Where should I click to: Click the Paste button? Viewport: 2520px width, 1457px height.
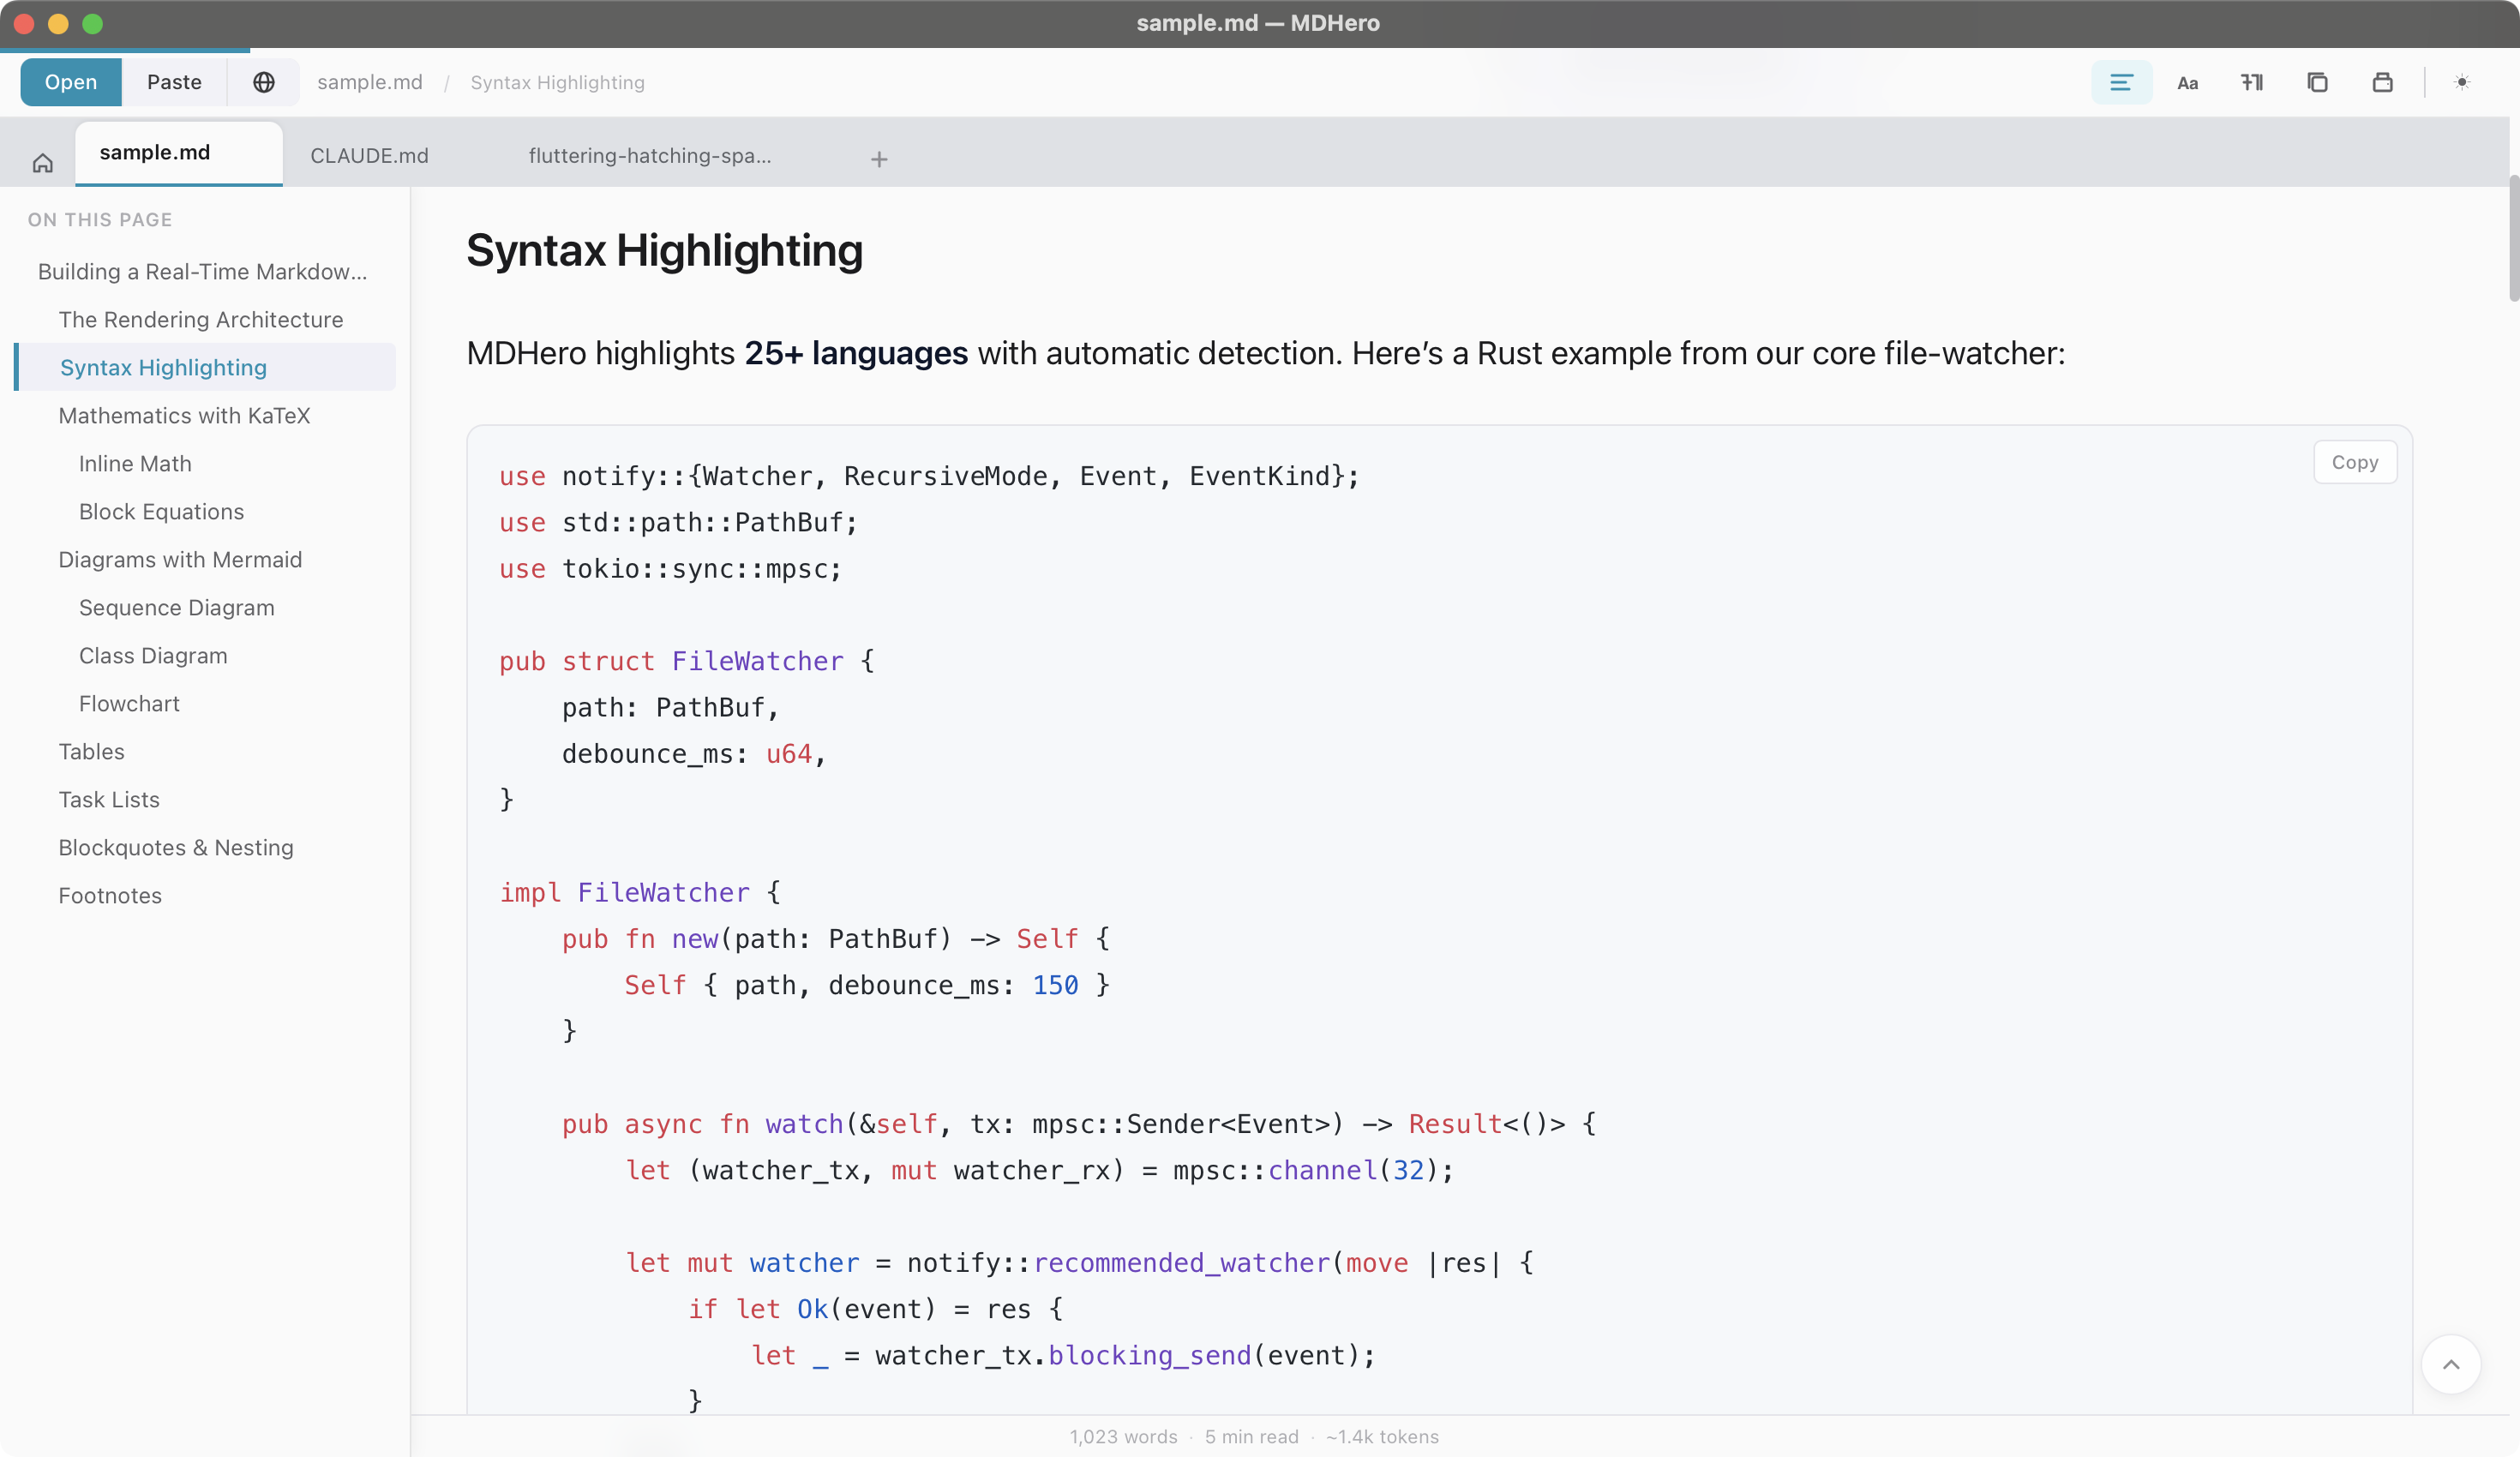coord(174,82)
